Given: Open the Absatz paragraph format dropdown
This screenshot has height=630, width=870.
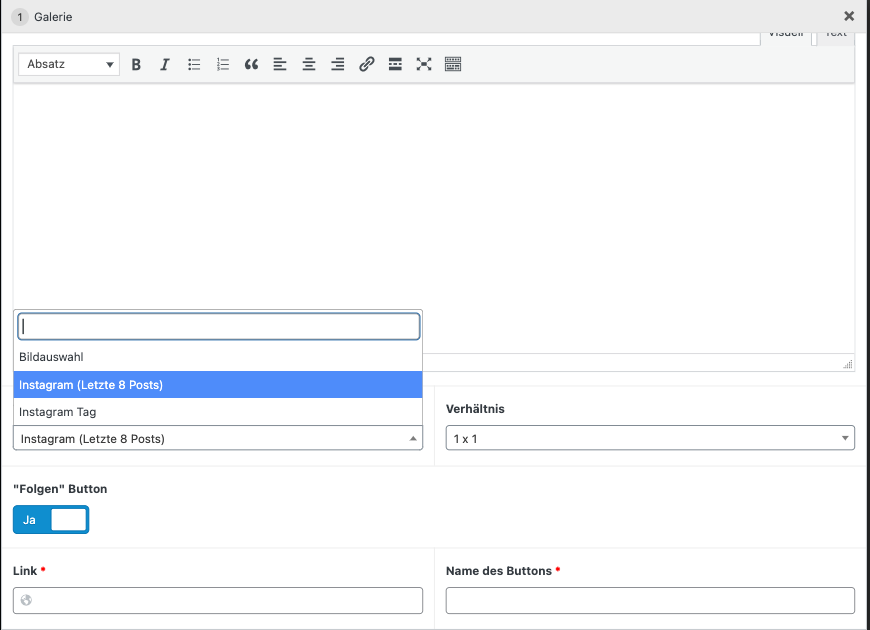Looking at the screenshot, I should [69, 64].
